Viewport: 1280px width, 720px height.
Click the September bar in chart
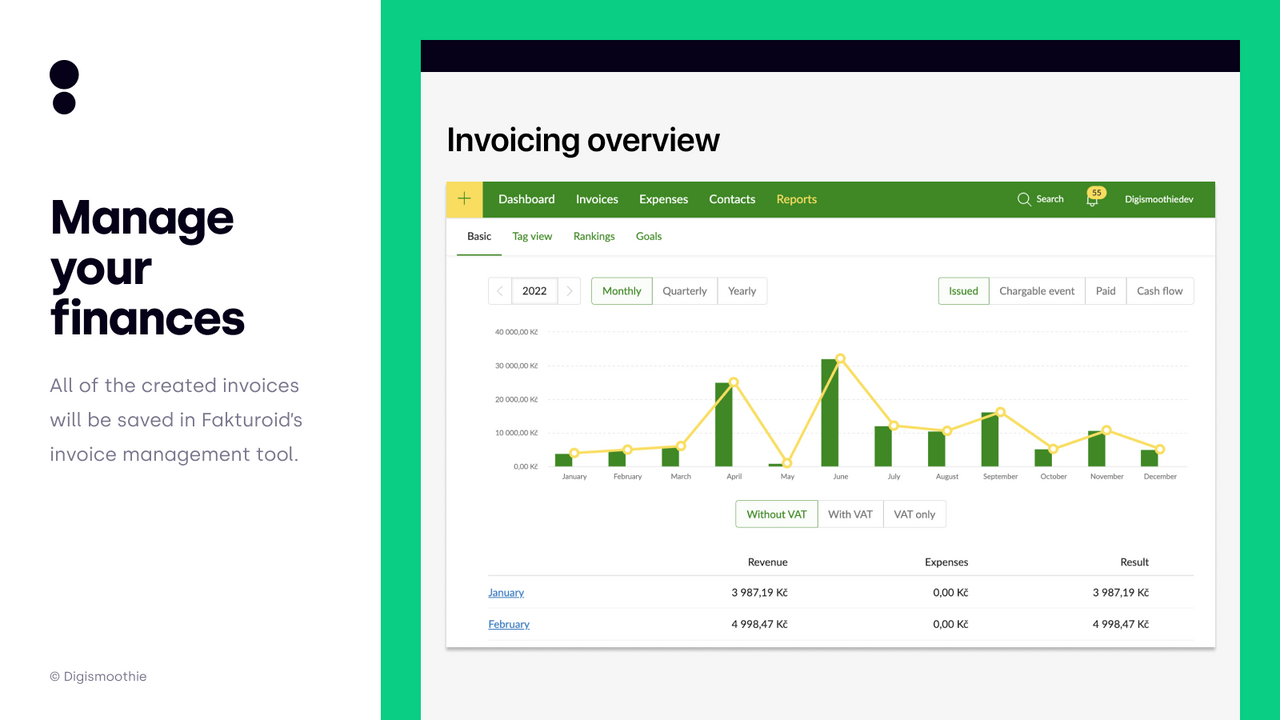tap(990, 440)
